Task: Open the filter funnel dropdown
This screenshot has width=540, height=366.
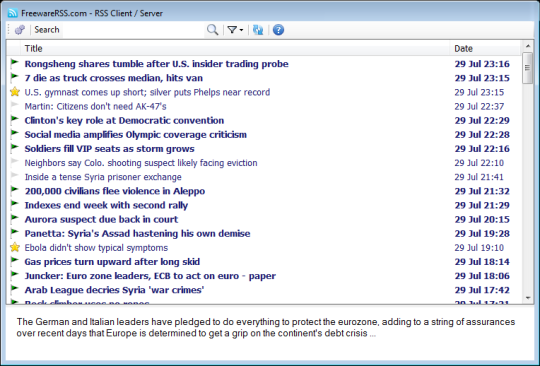Action: [x=236, y=30]
